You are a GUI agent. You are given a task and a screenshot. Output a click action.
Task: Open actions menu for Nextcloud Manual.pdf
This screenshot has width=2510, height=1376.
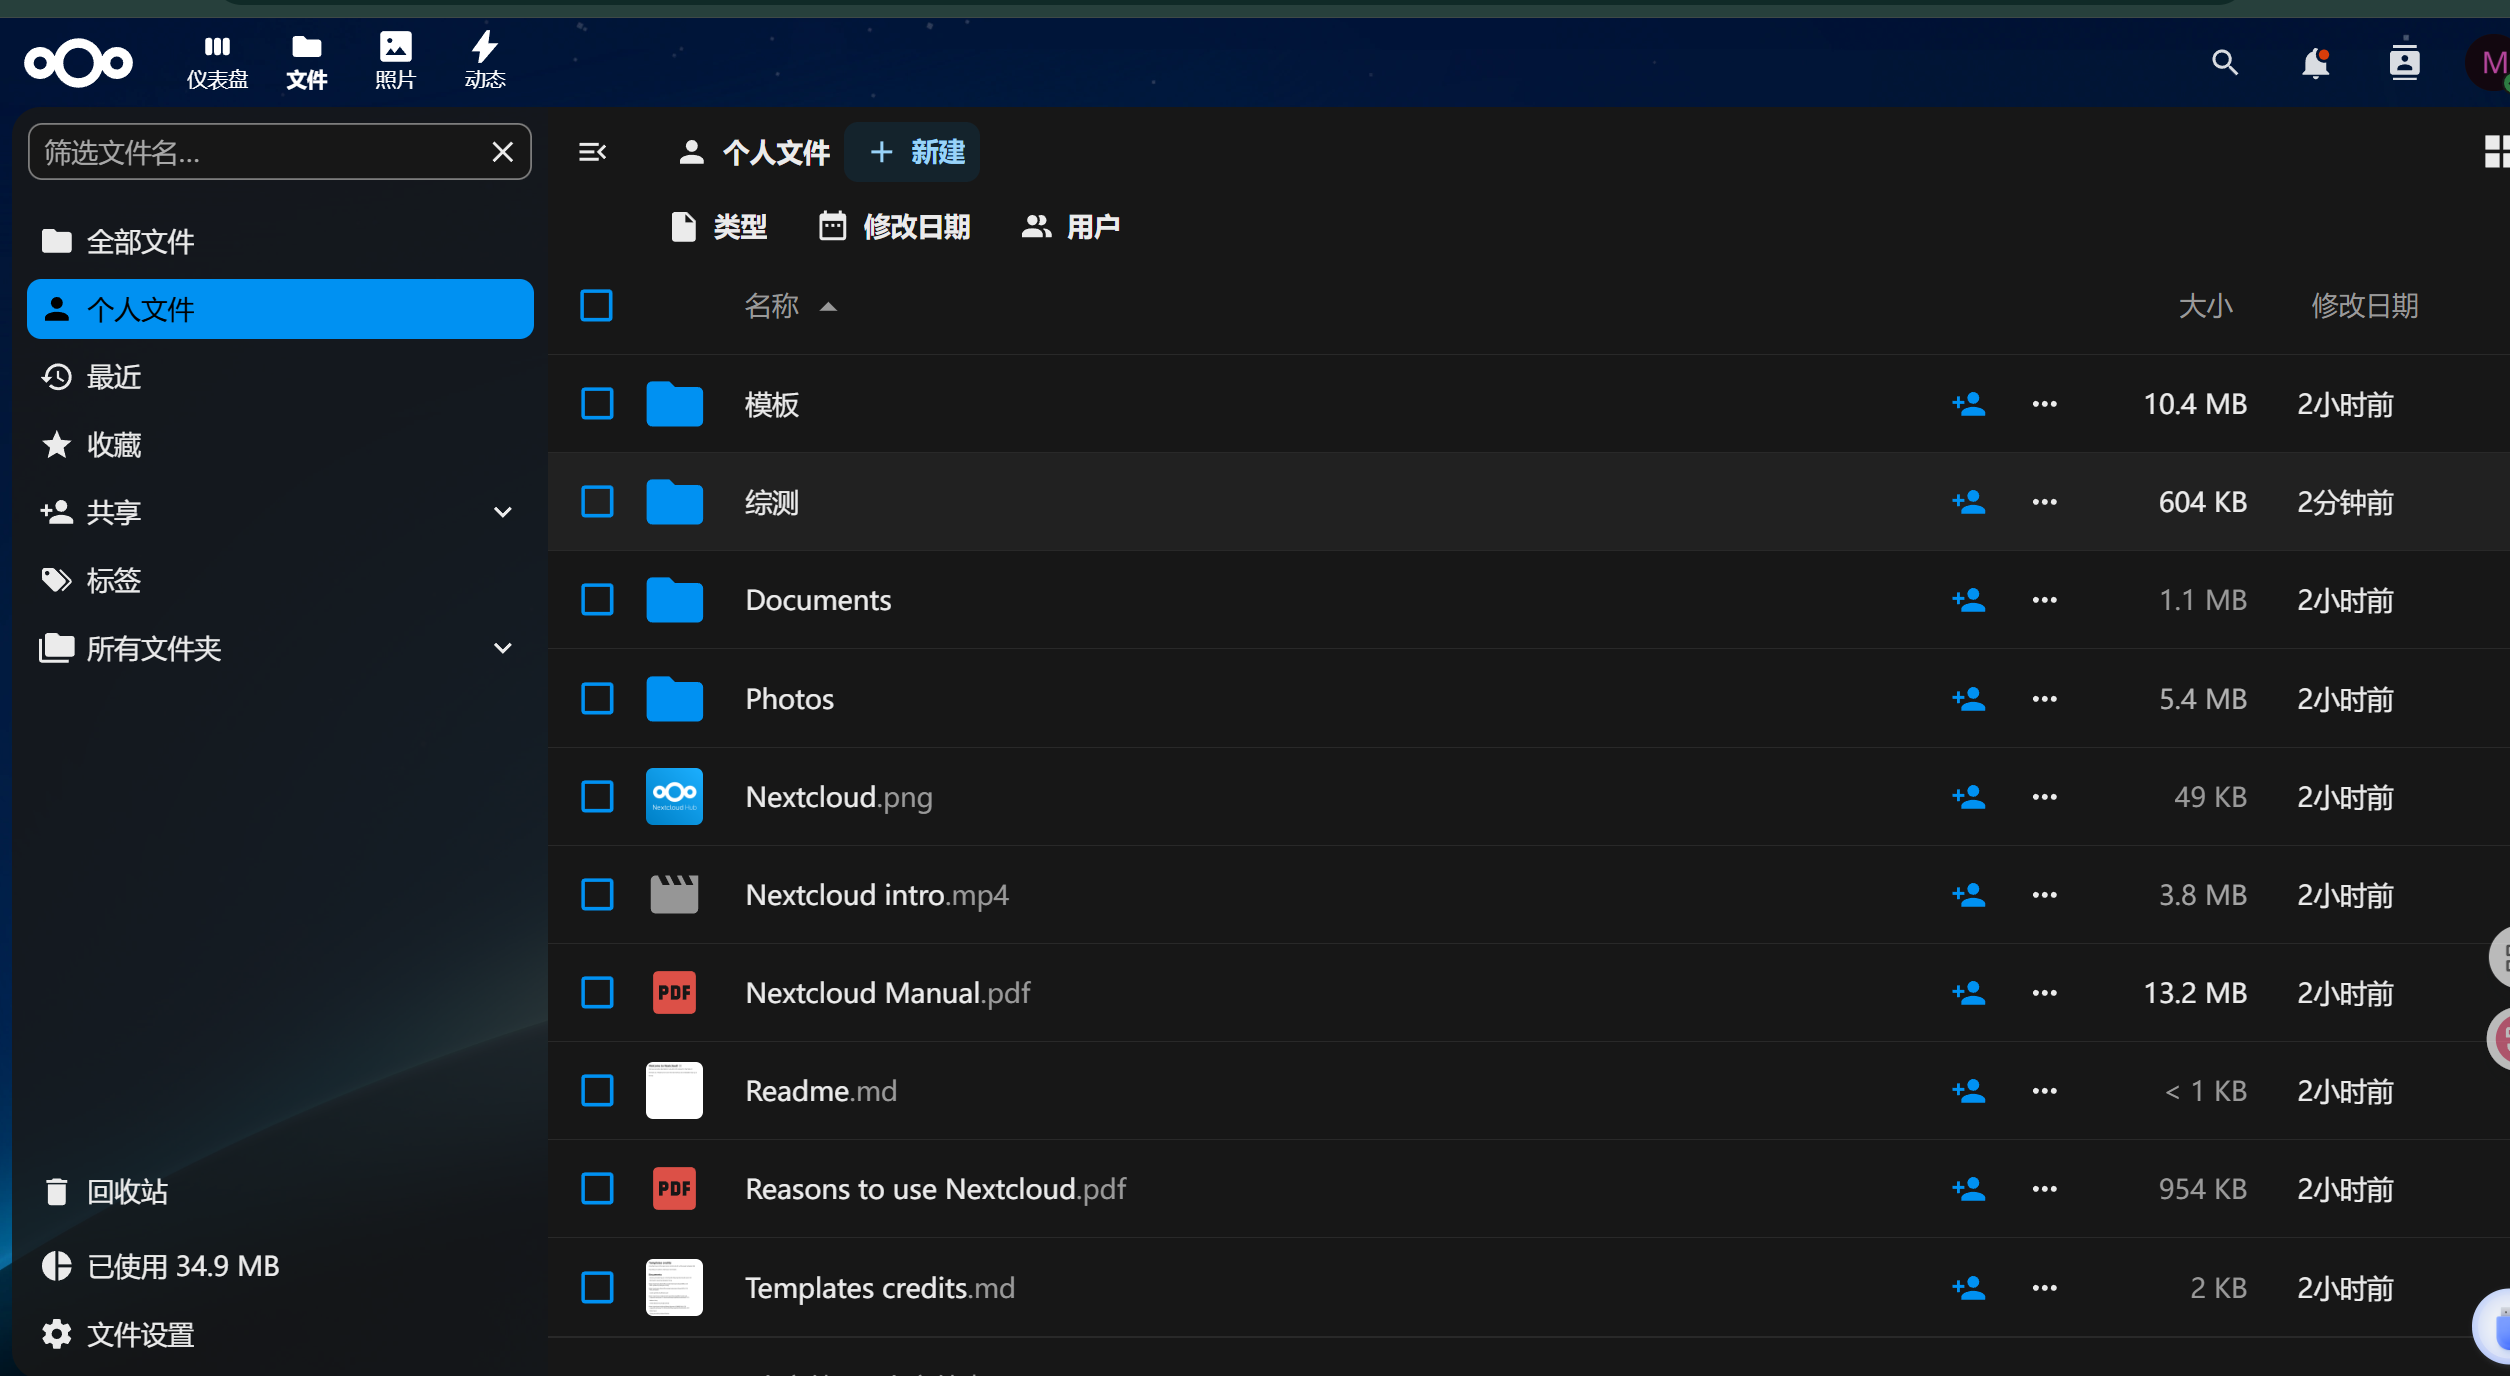click(2044, 993)
